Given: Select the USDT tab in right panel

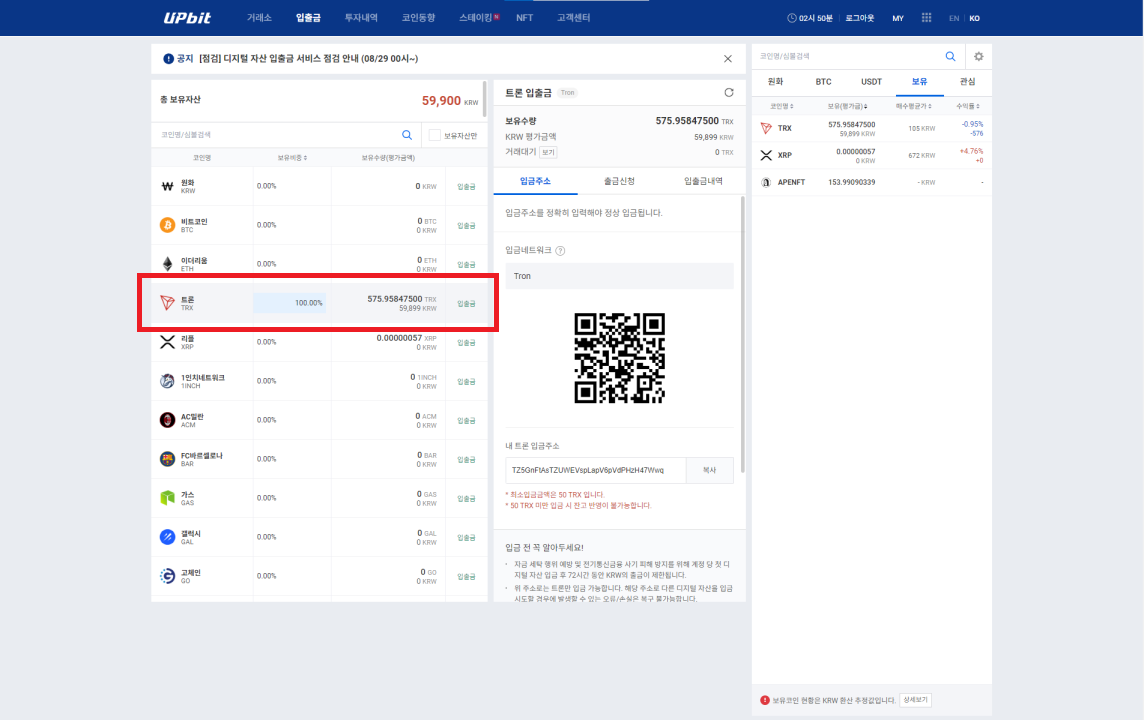Looking at the screenshot, I should (x=871, y=82).
